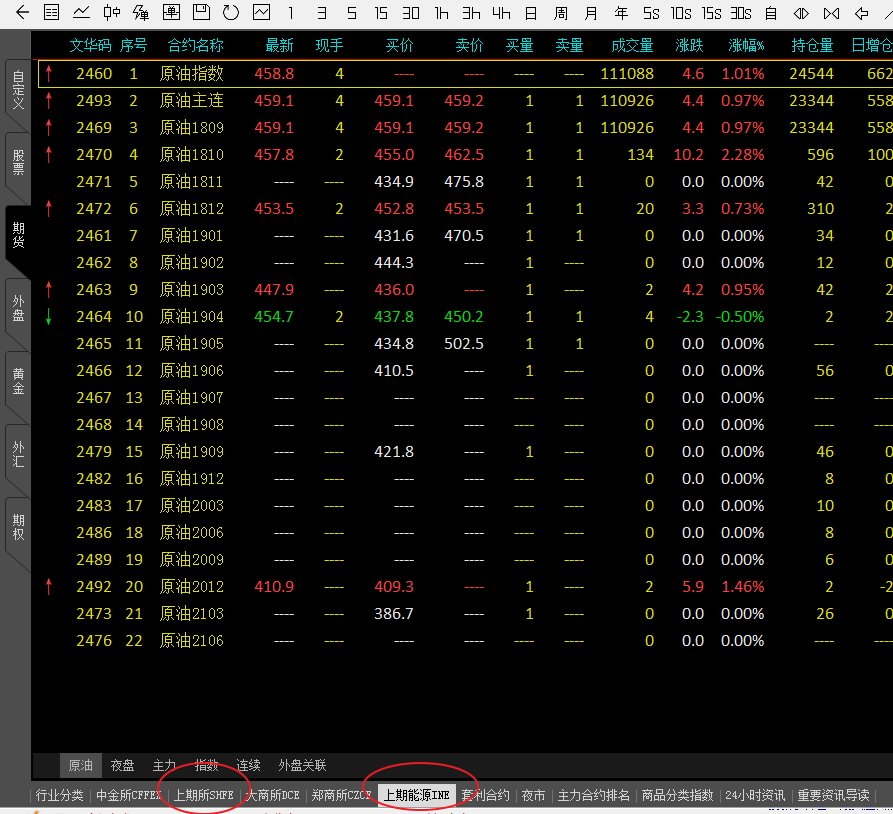Open the quote list view icon

tap(51, 13)
